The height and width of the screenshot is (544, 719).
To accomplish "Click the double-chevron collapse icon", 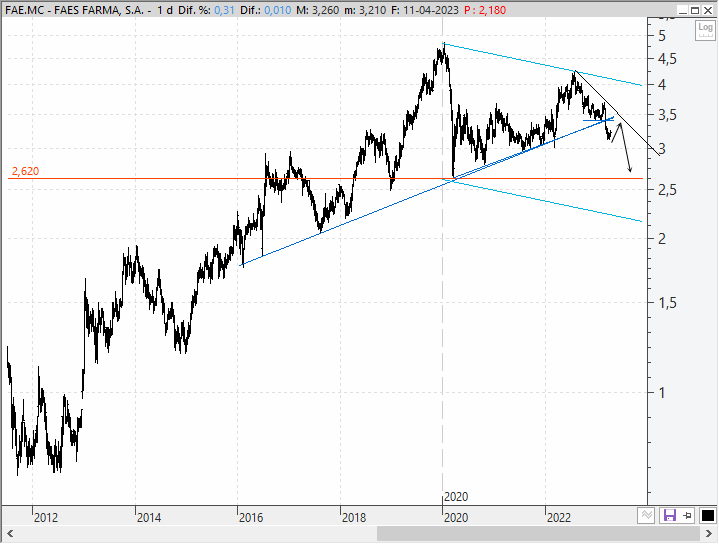I will tap(647, 515).
